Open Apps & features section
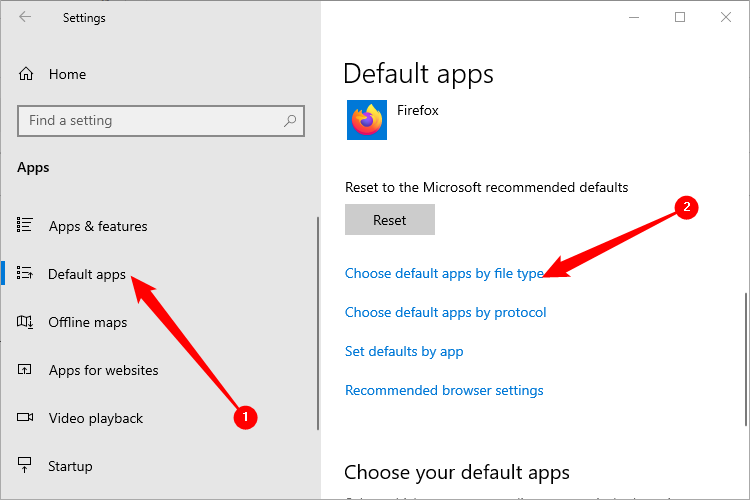The image size is (750, 500). click(x=98, y=226)
